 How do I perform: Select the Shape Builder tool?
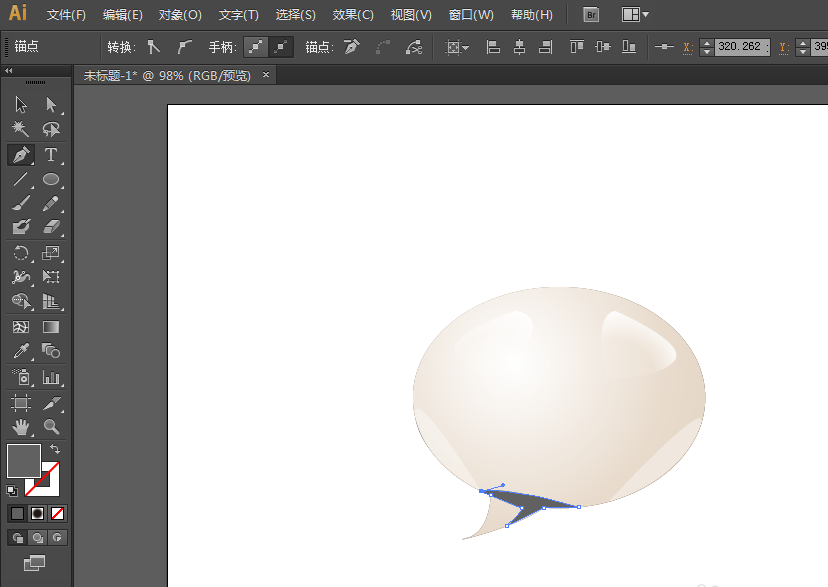click(21, 301)
